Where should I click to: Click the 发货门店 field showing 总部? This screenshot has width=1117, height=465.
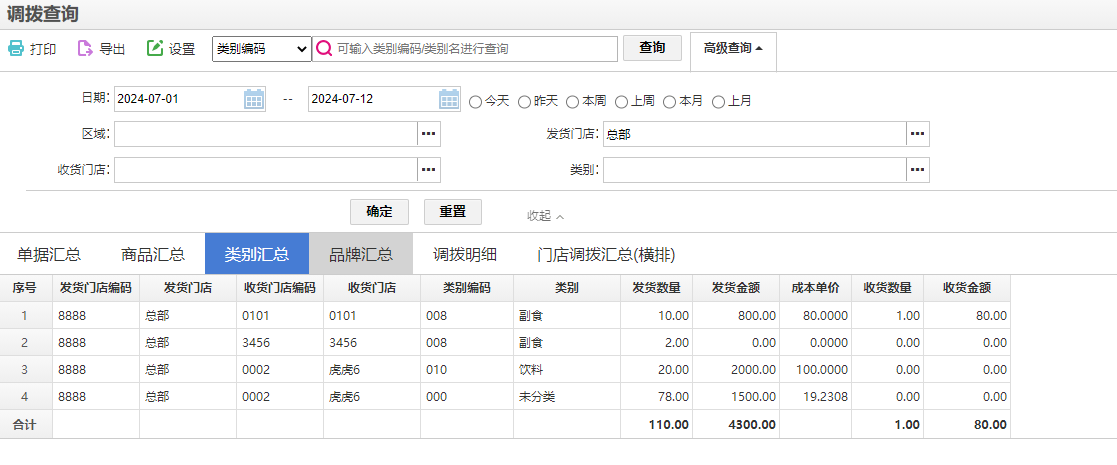[754, 134]
